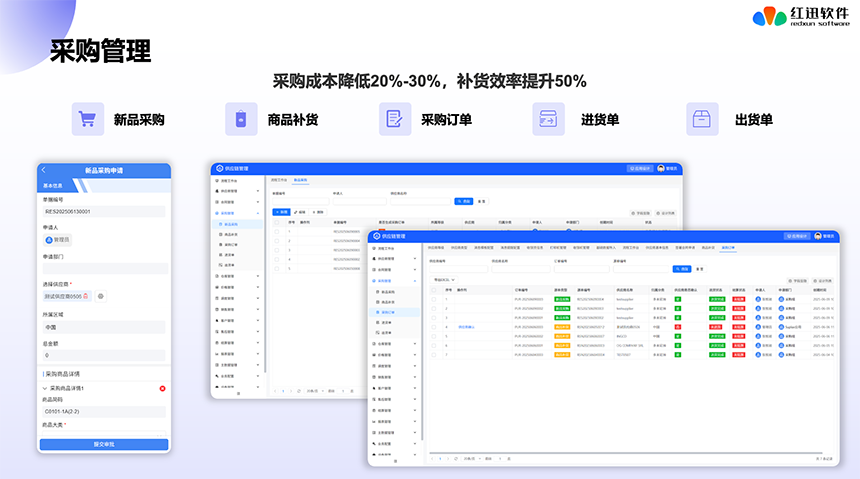
Task: Tick the checkbox for order row 1
Action: point(434,298)
